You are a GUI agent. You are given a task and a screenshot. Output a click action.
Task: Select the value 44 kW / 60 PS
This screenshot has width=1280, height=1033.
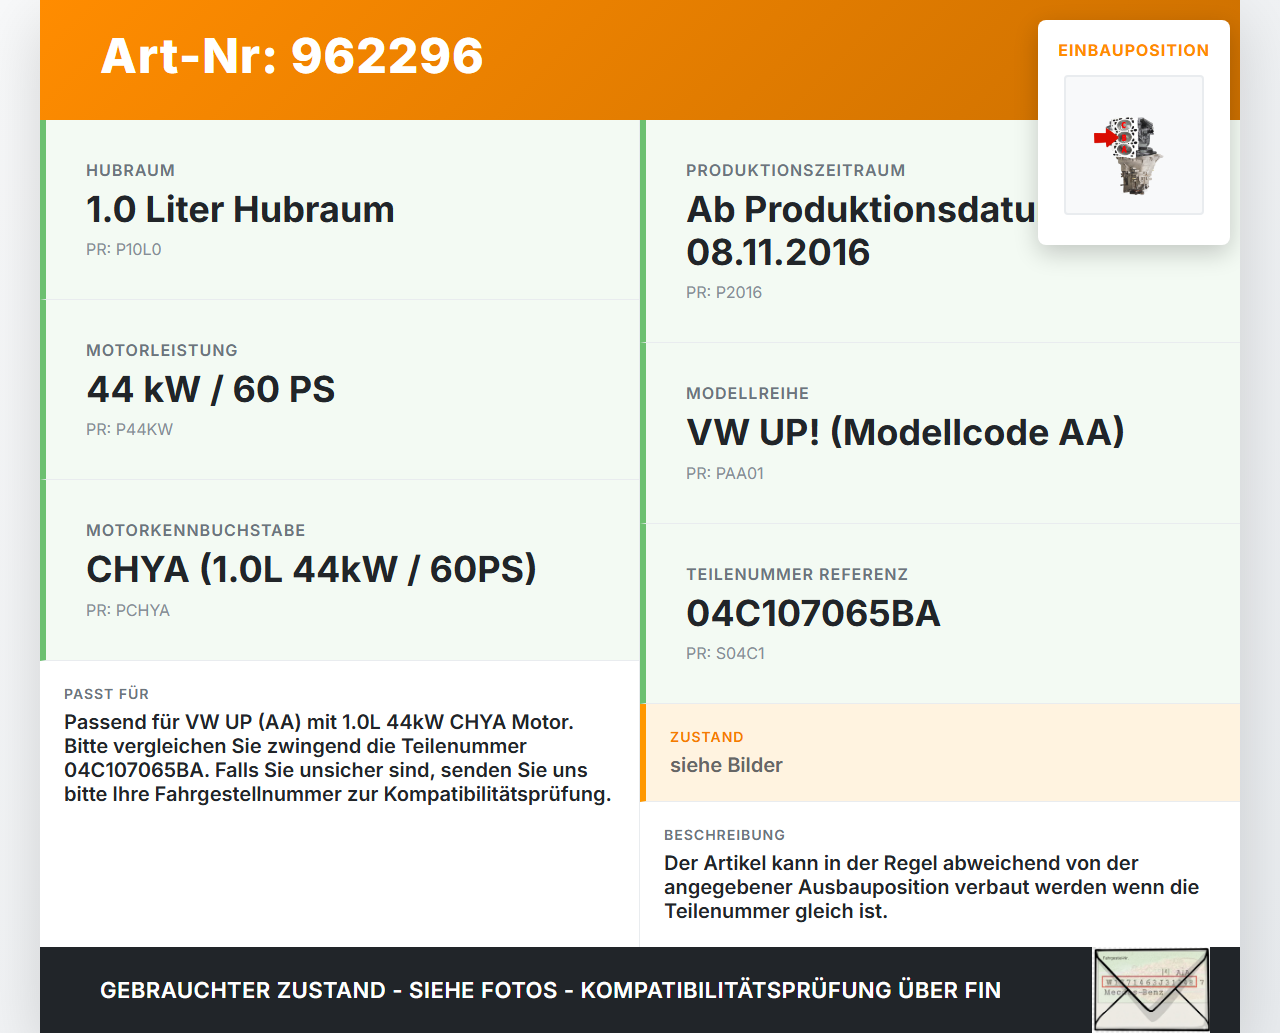point(211,390)
